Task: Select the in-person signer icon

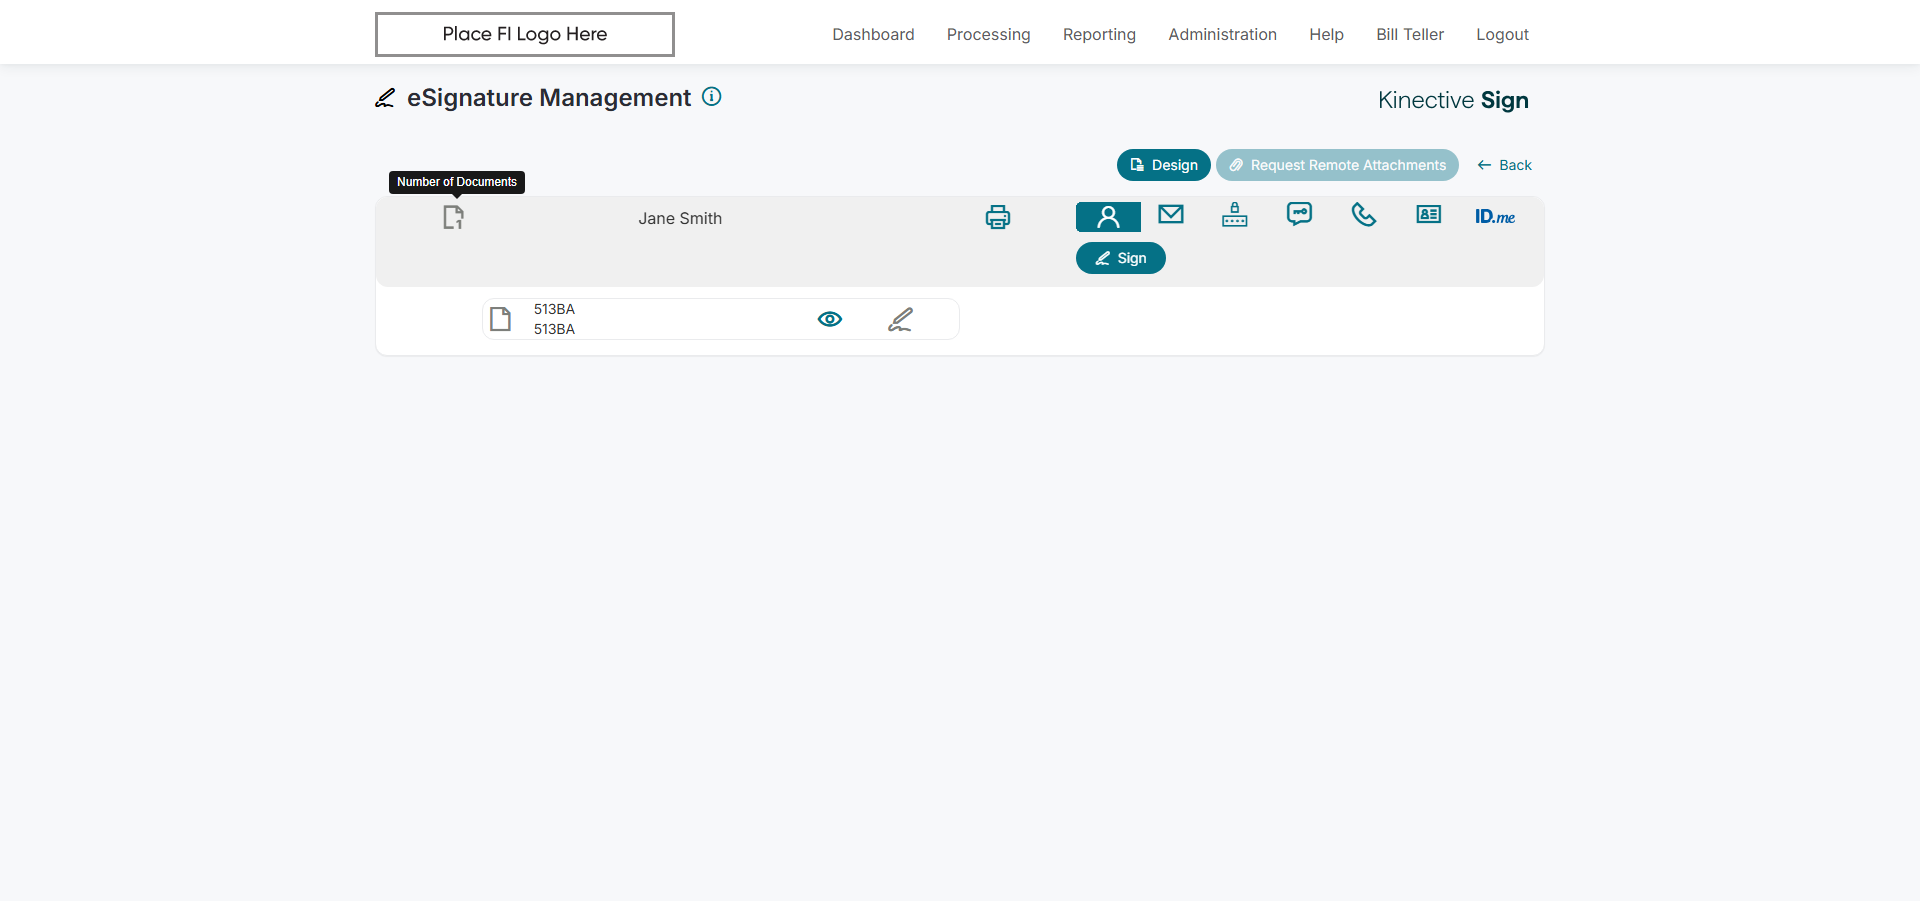Action: pos(1108,217)
